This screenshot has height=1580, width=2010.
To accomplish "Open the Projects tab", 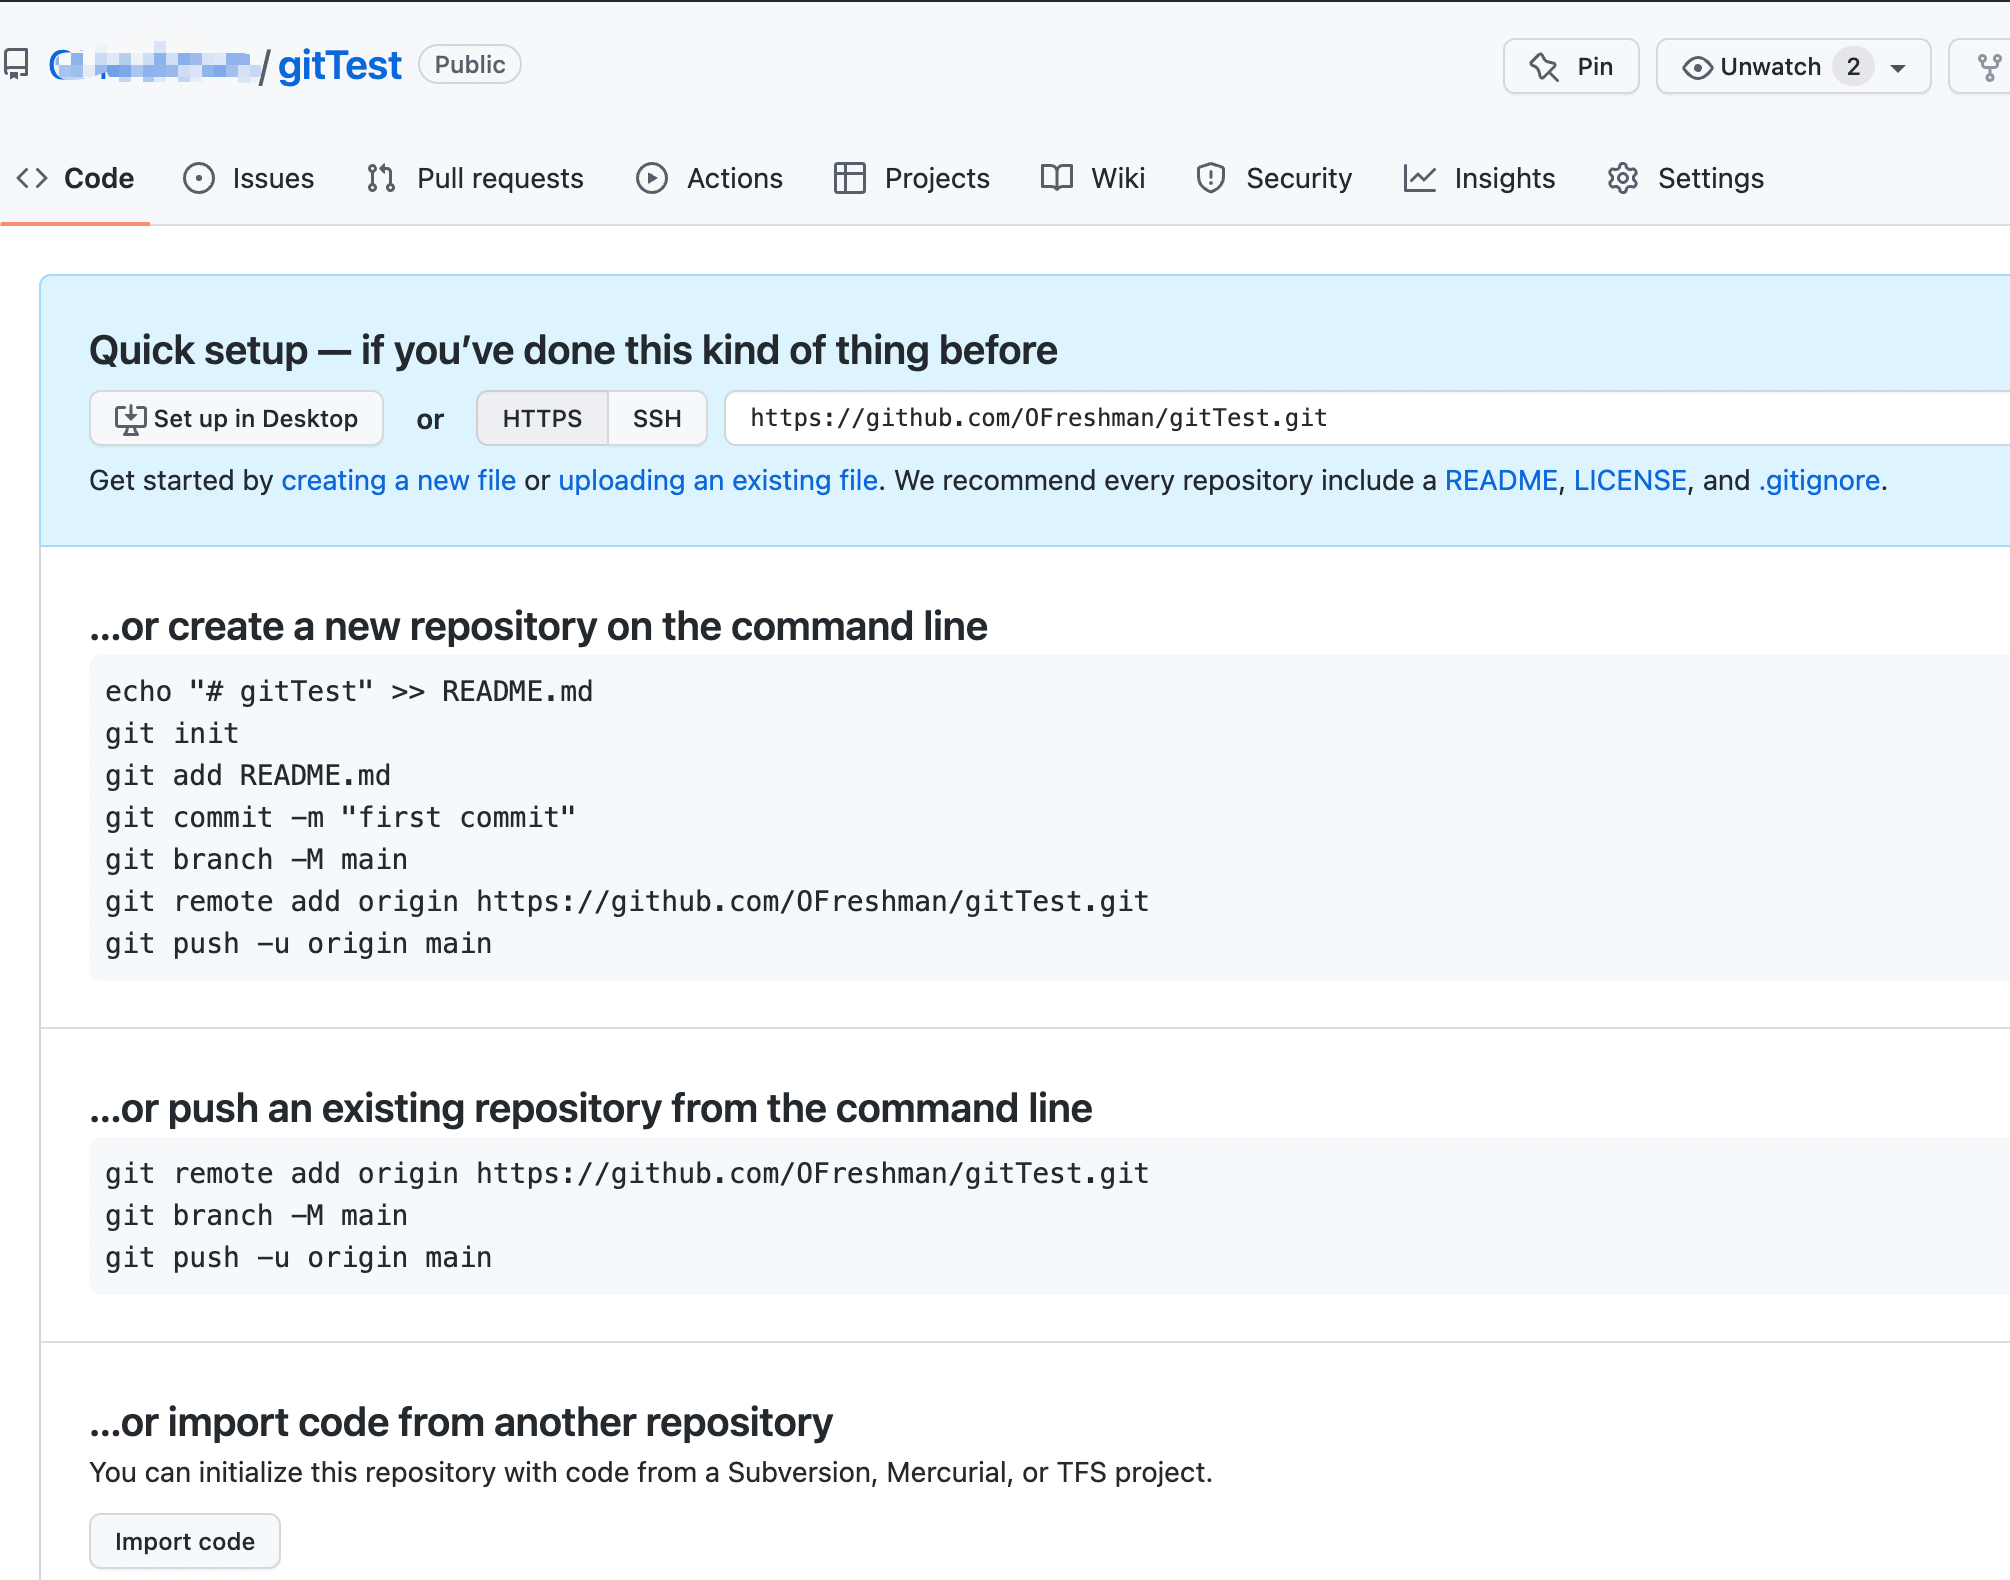I will click(x=912, y=178).
